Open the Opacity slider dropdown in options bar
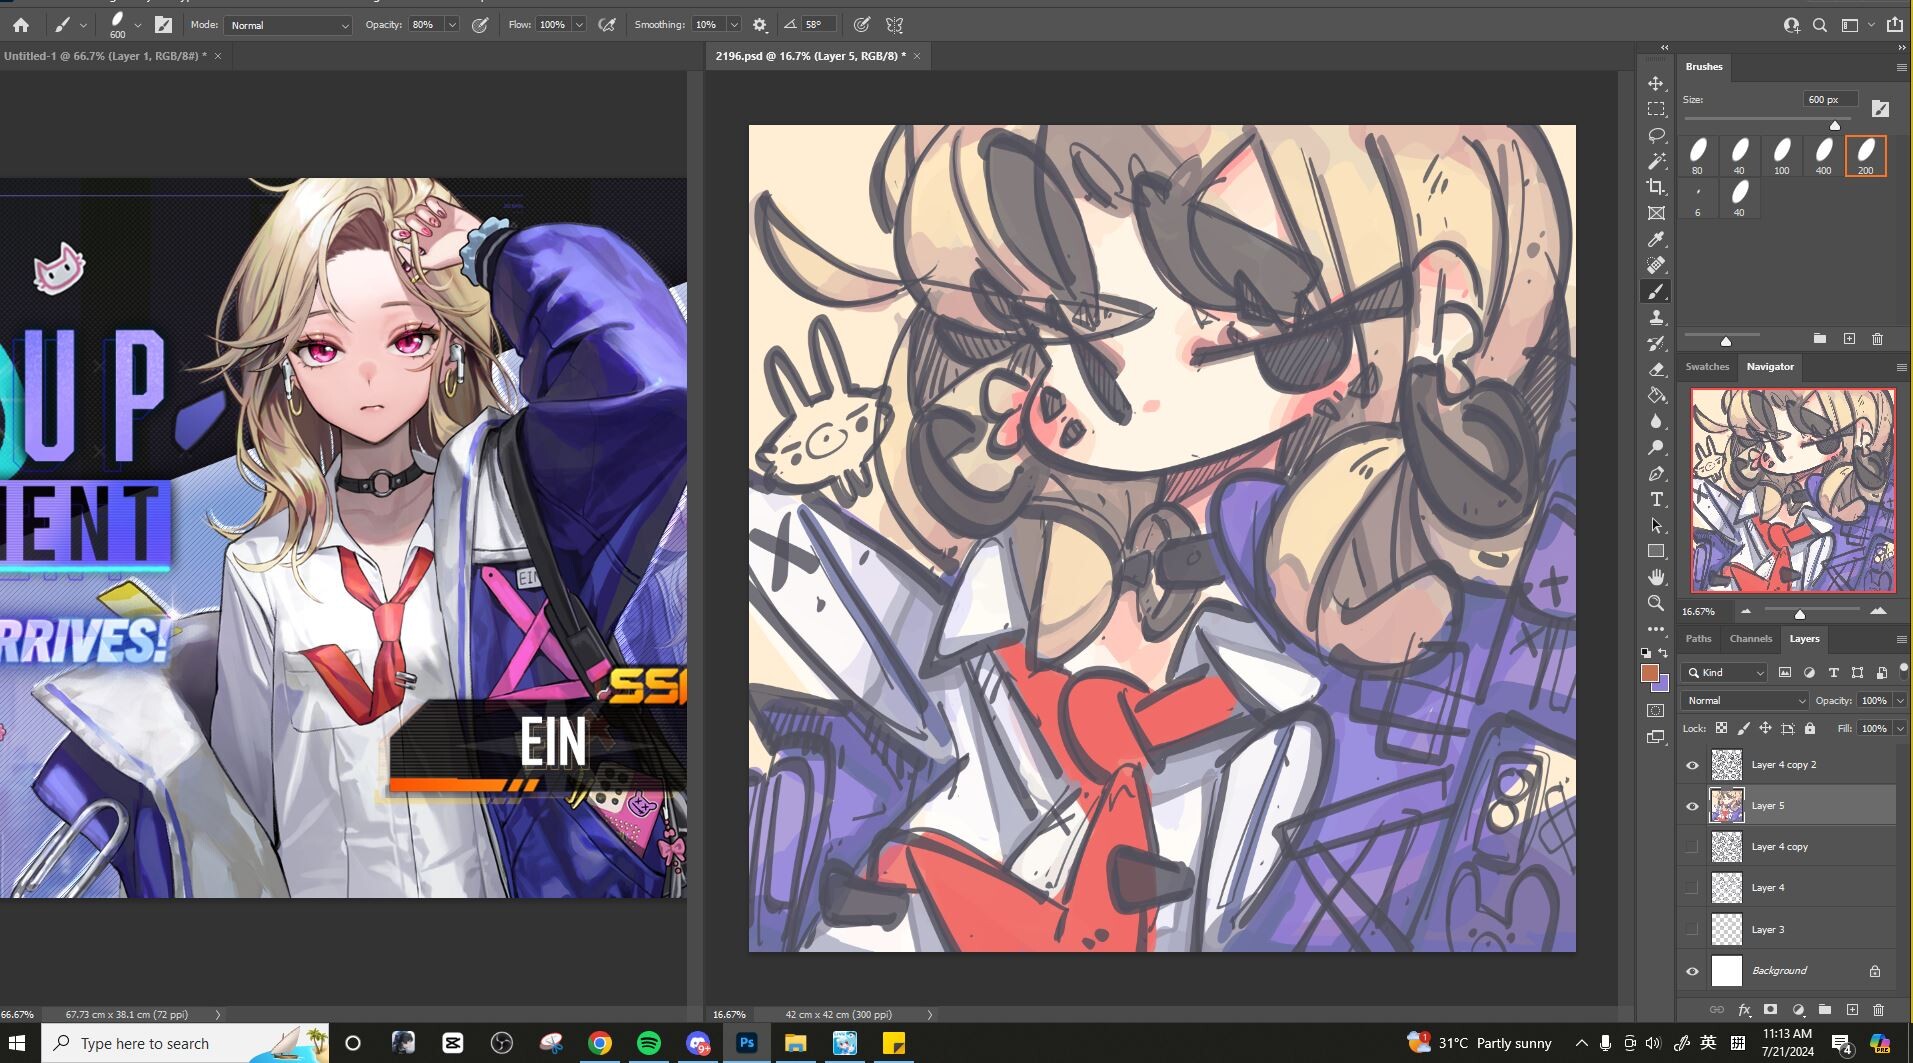This screenshot has width=1913, height=1063. tap(452, 25)
